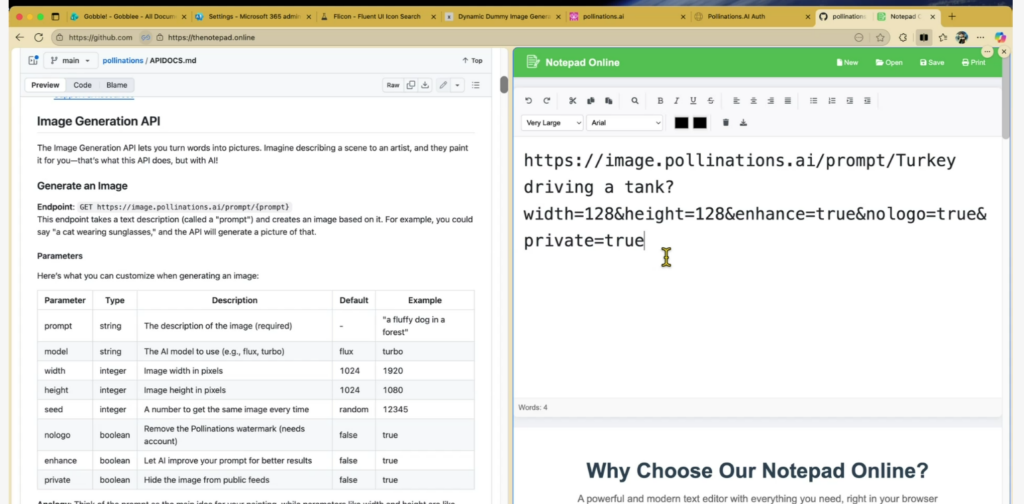Toggle bold formatting in Notepad
This screenshot has height=504, width=1024.
tap(660, 101)
